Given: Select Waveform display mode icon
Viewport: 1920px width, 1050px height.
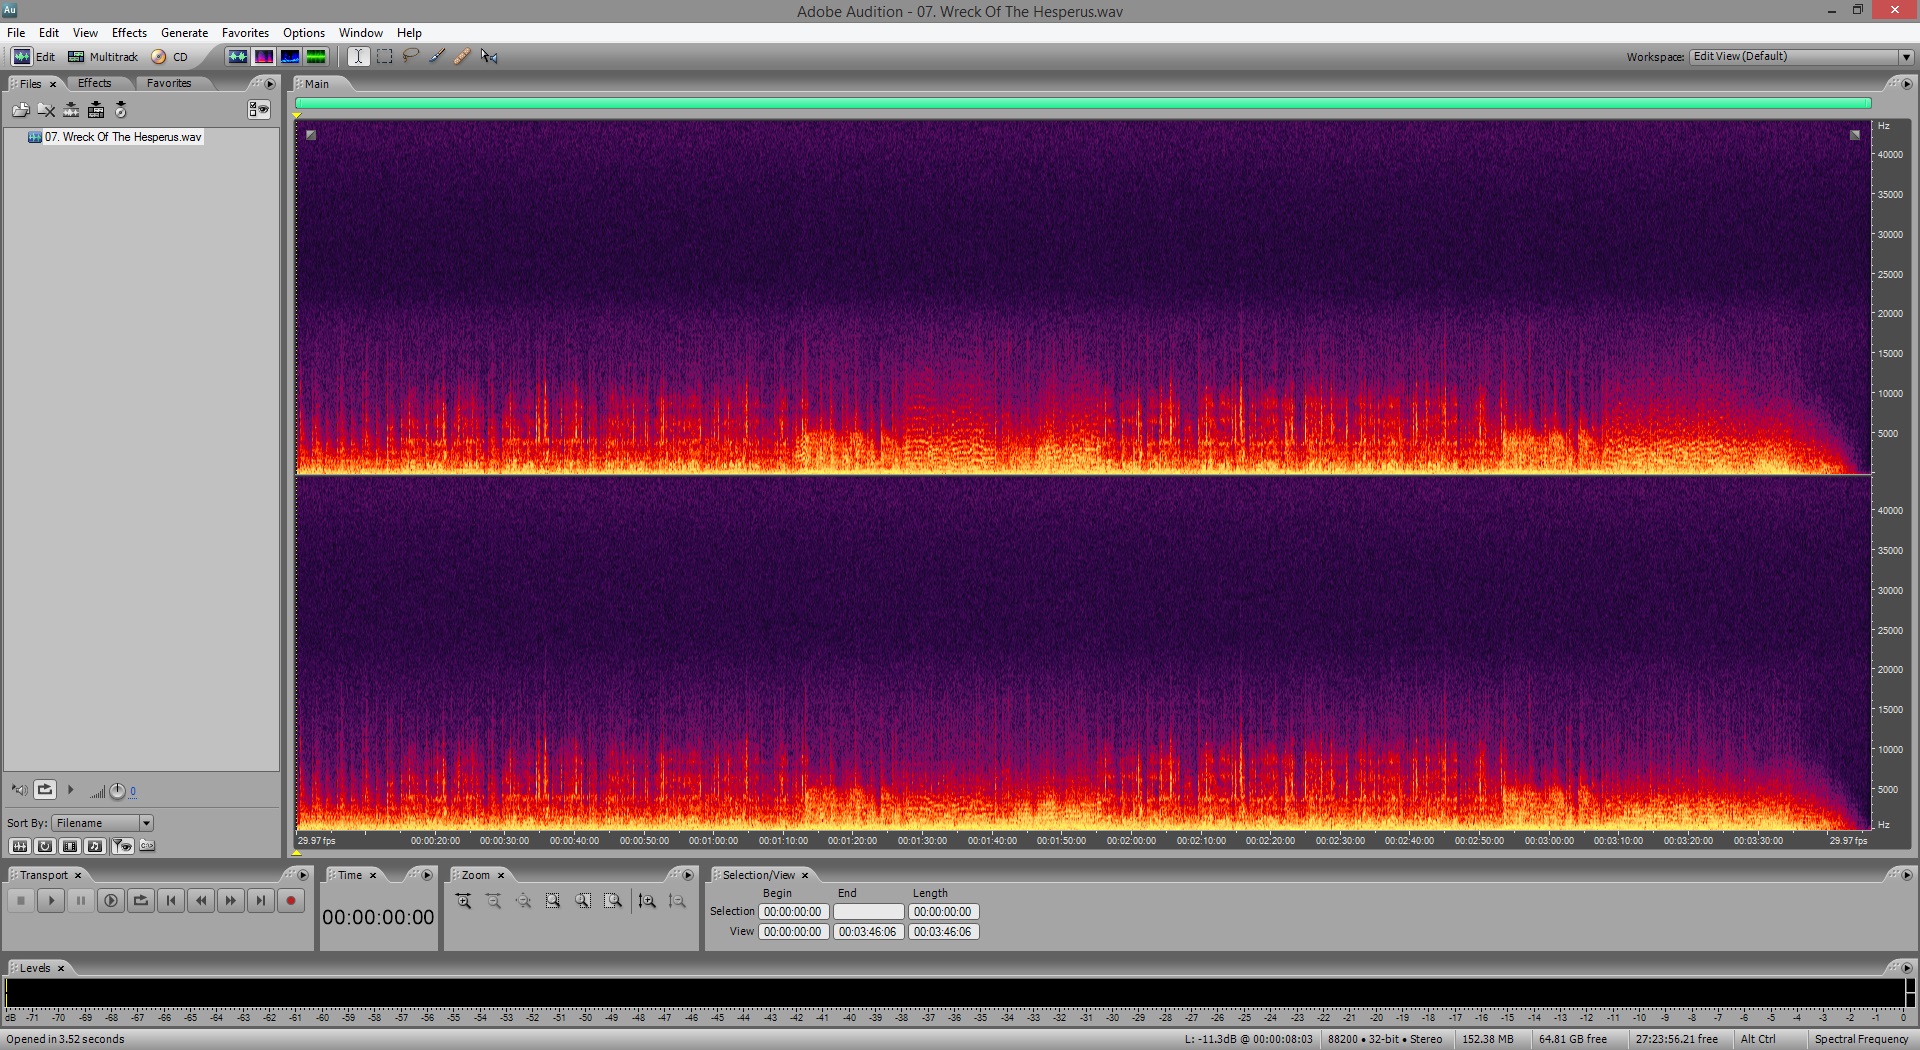Looking at the screenshot, I should pos(237,57).
